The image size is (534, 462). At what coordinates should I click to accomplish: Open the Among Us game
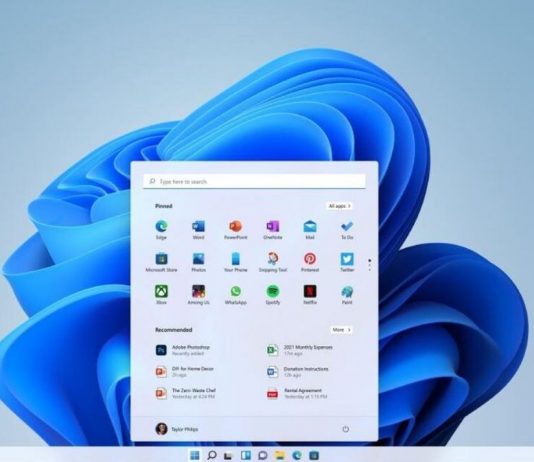pyautogui.click(x=199, y=295)
